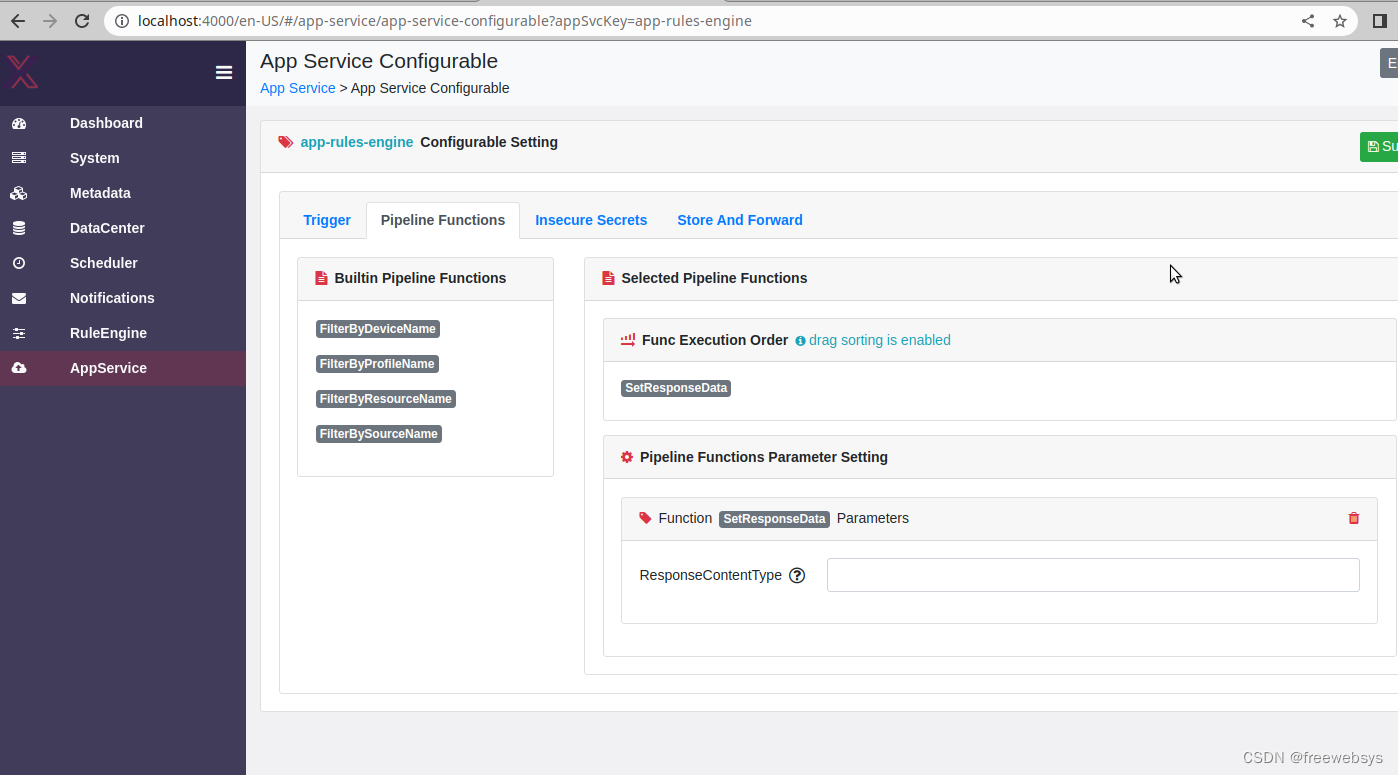Select AppService in the sidebar
The width and height of the screenshot is (1398, 775).
[x=123, y=368]
